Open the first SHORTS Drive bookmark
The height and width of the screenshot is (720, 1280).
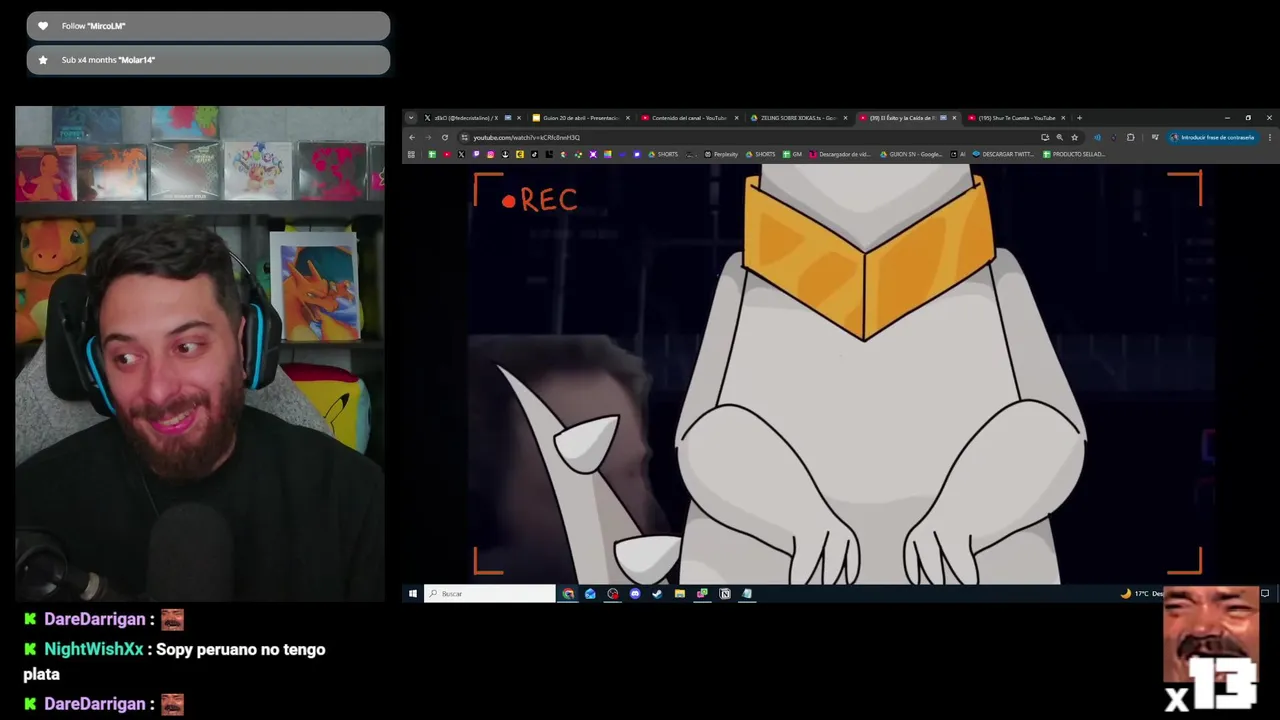click(x=664, y=154)
